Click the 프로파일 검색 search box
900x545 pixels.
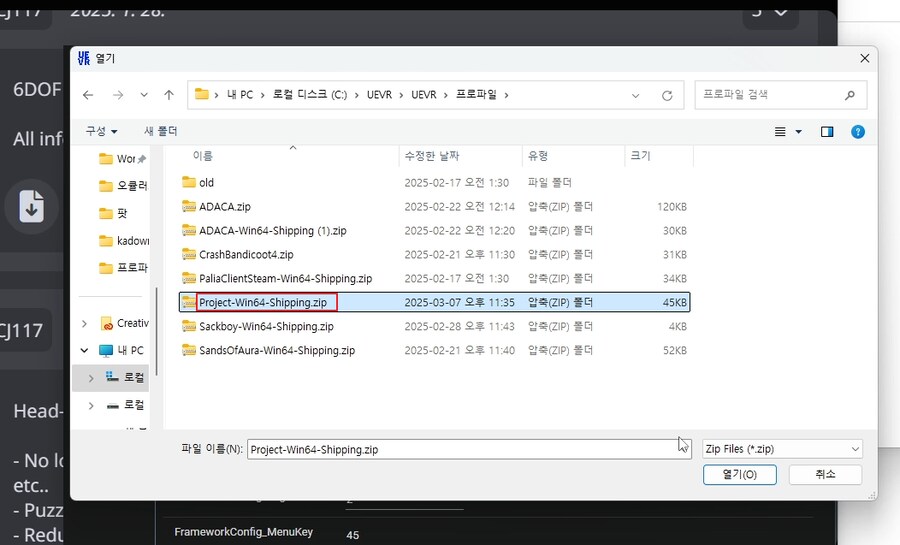click(x=781, y=95)
